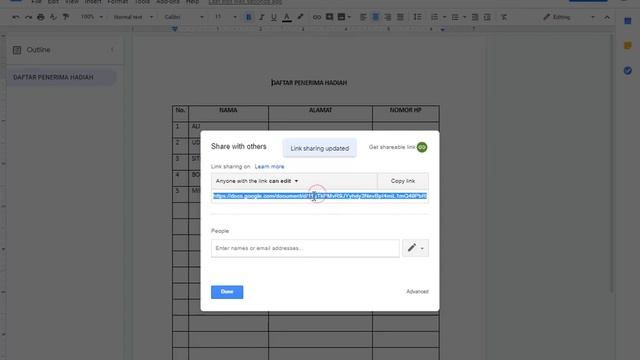Click the Redo icon in toolbar
This screenshot has width=640, height=360.
point(28,17)
